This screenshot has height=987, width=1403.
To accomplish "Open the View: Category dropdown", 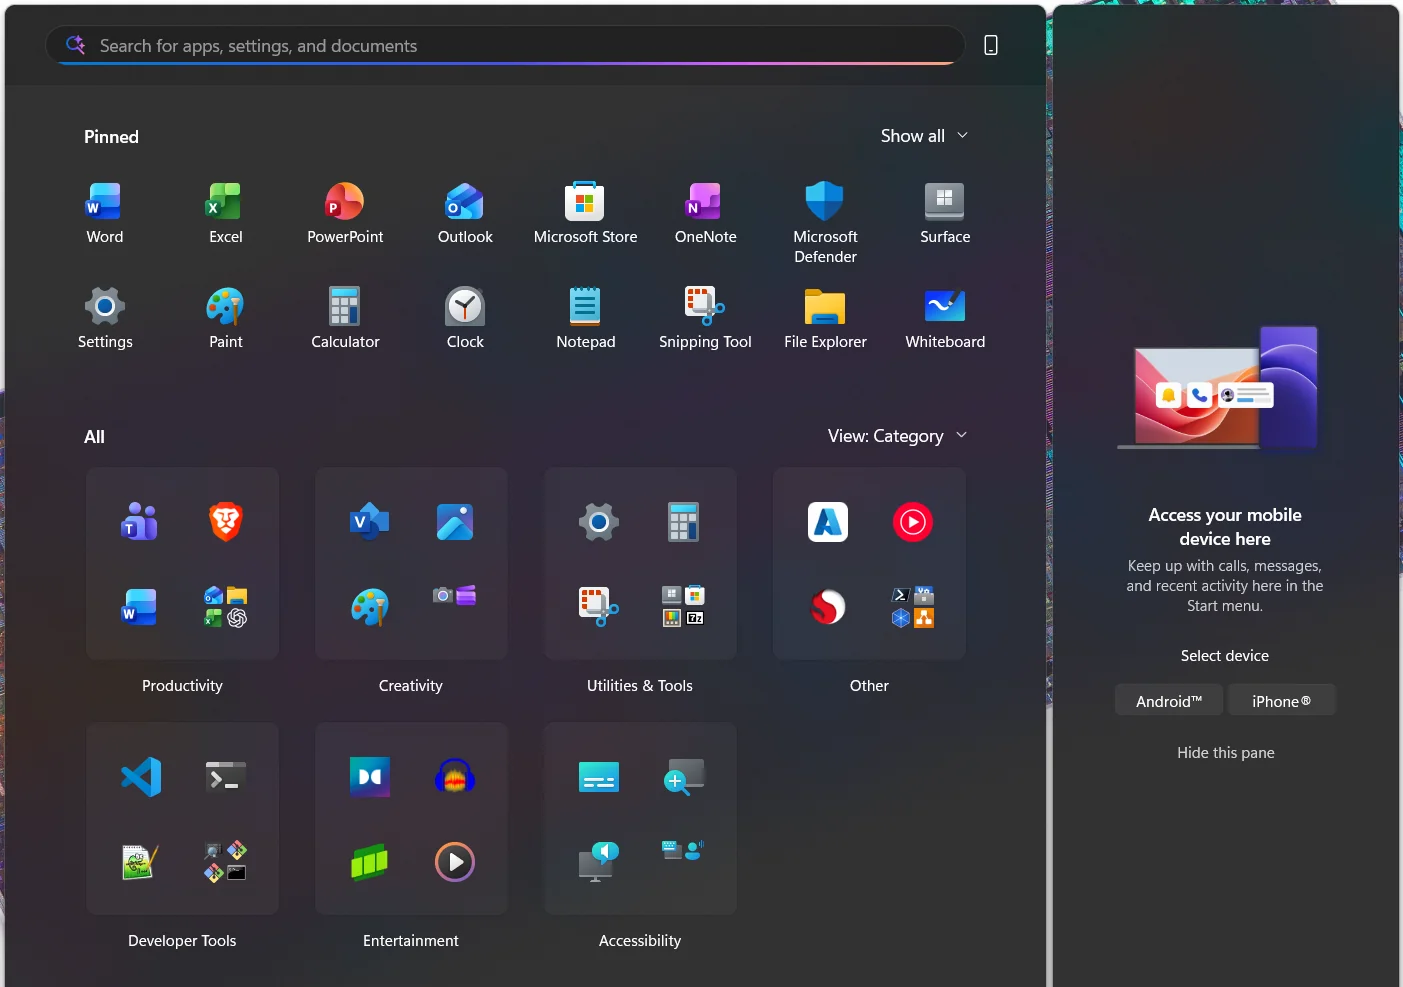I will 897,436.
